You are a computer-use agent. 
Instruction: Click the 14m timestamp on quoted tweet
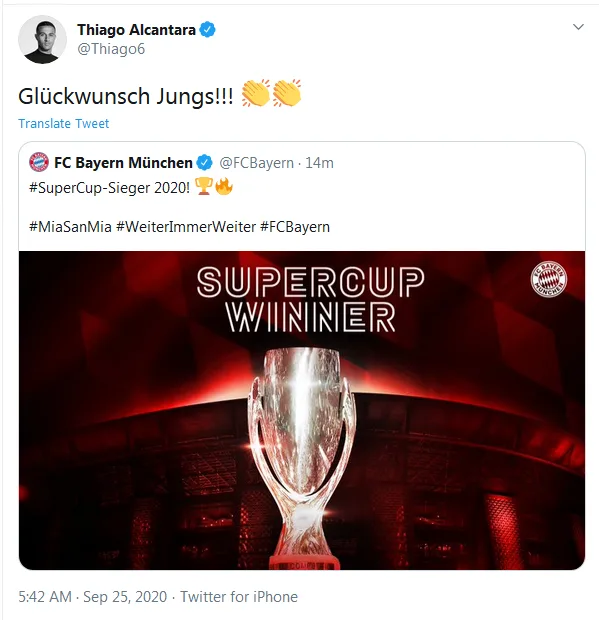point(319,163)
